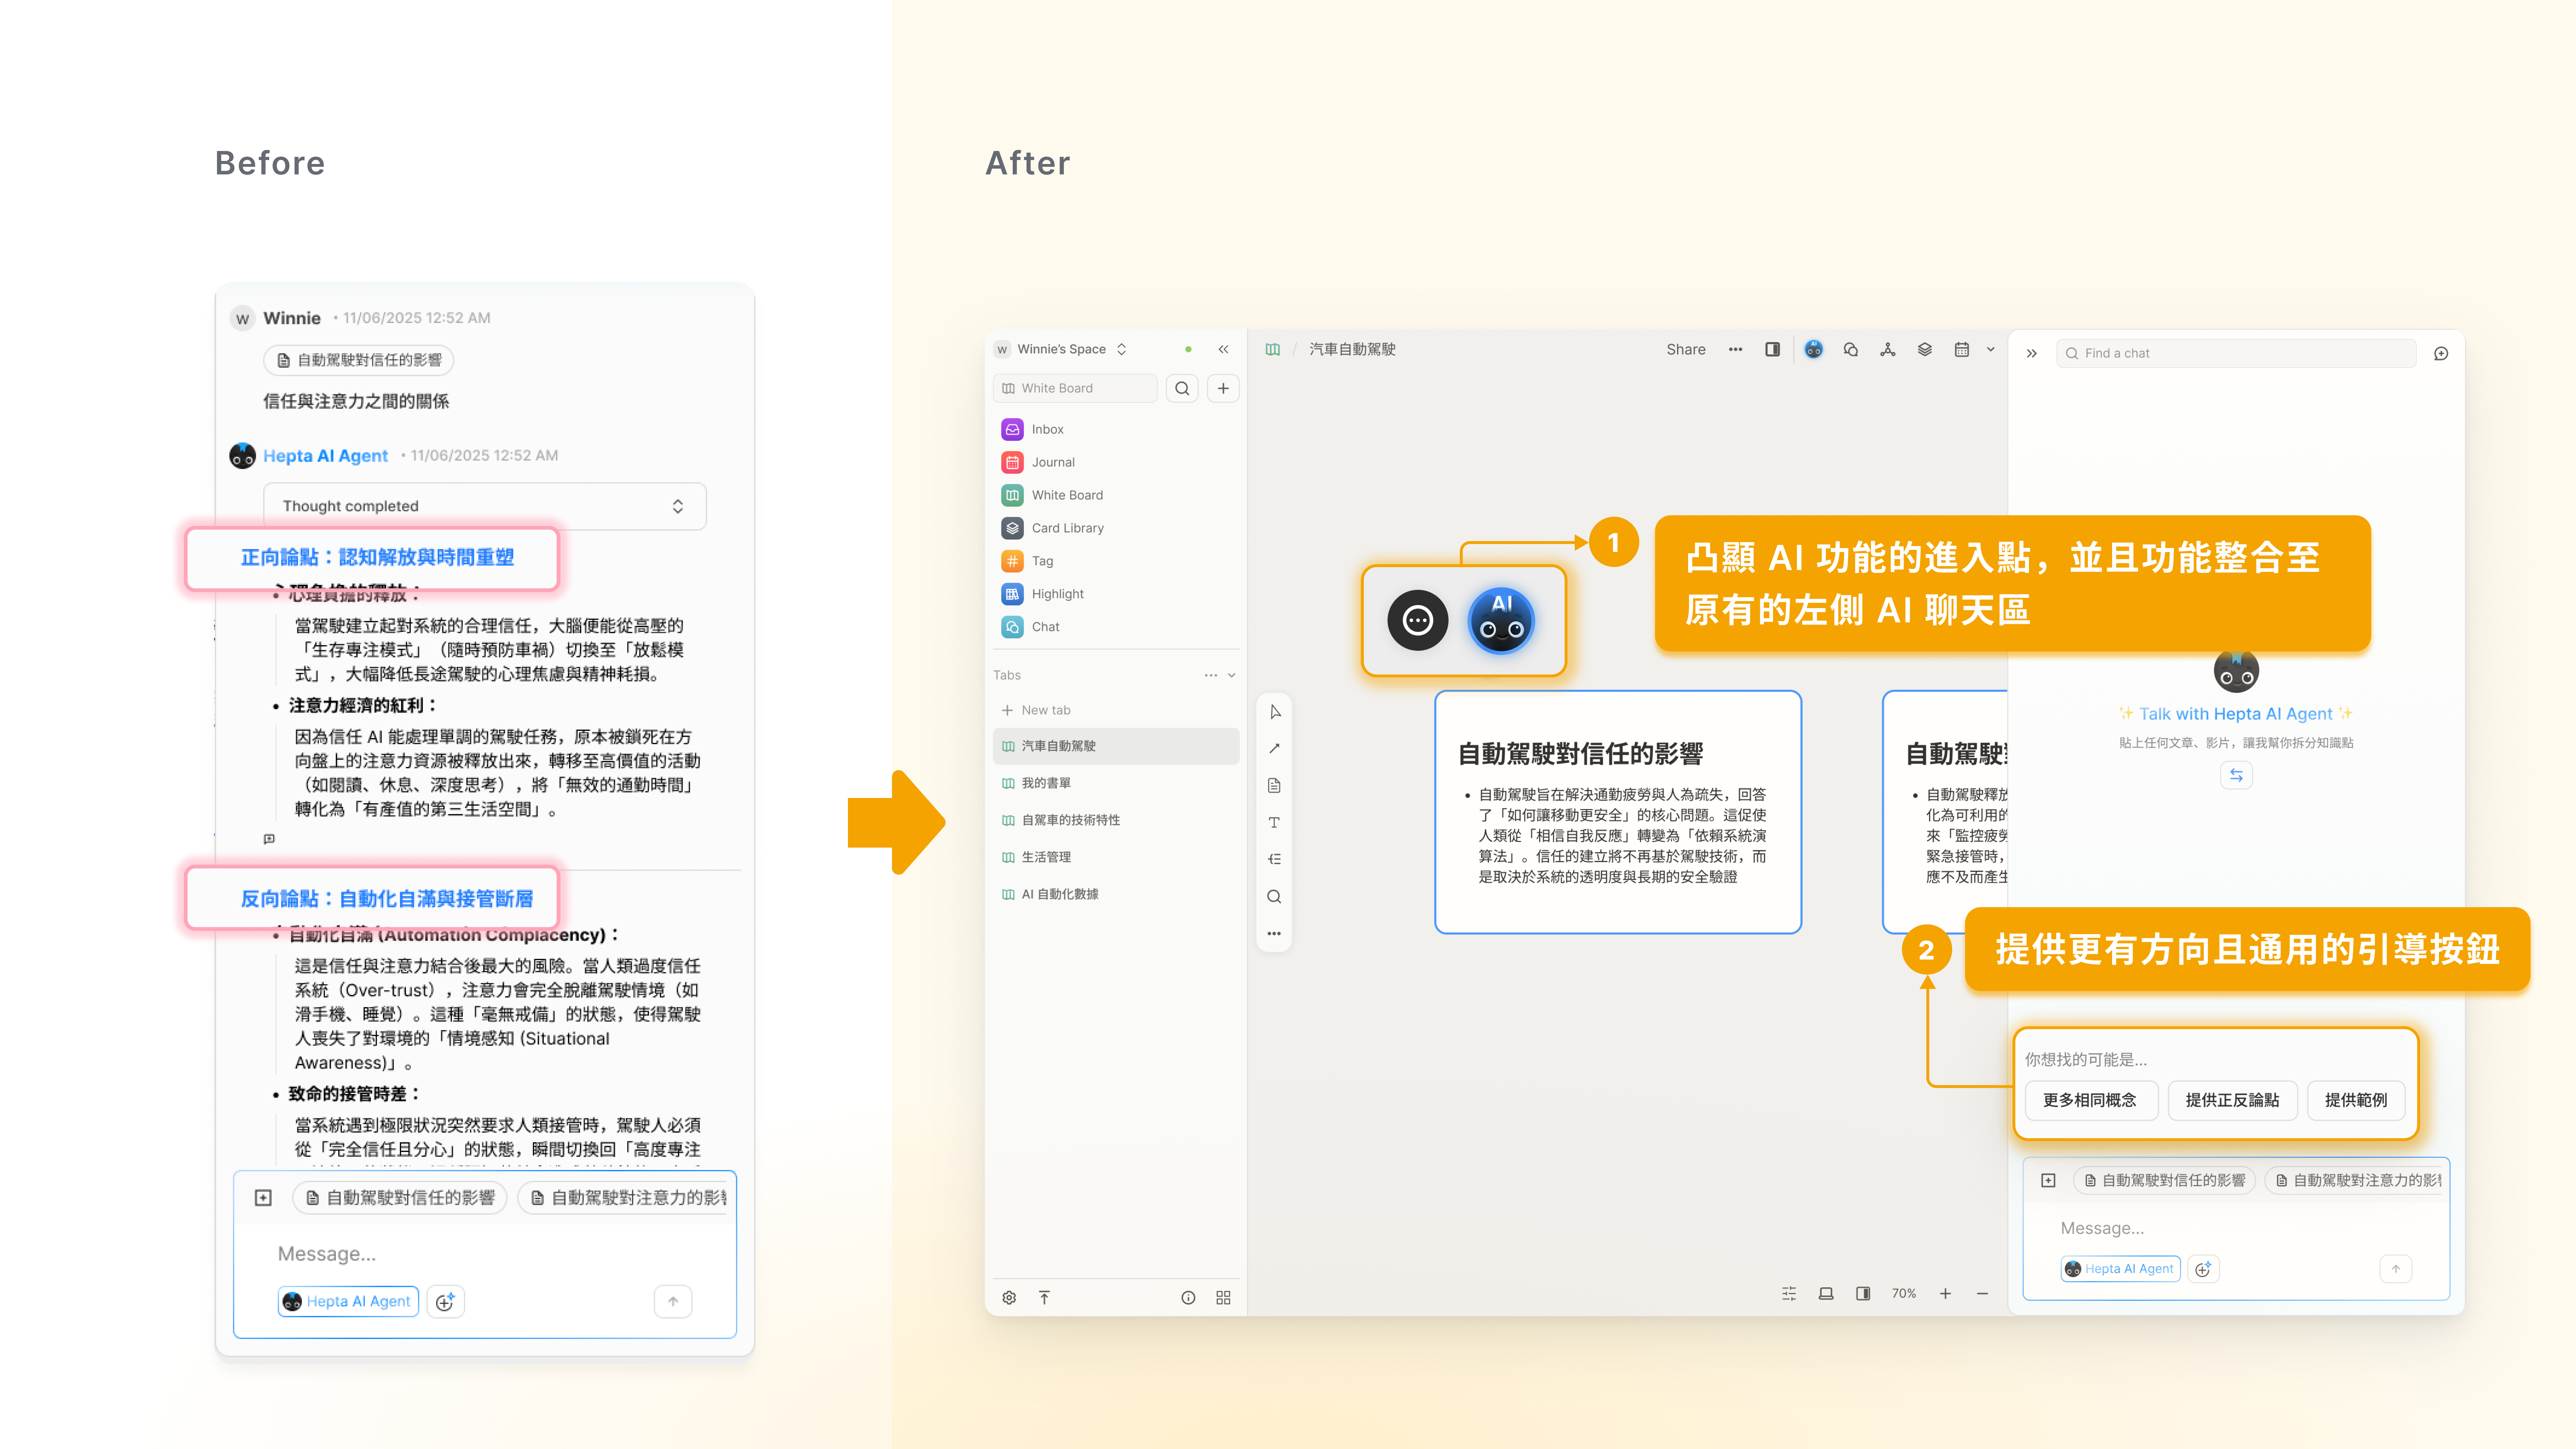Click the settings gear at sidebar bottom
Screen dimensions: 2576x1449
[x=1009, y=1297]
